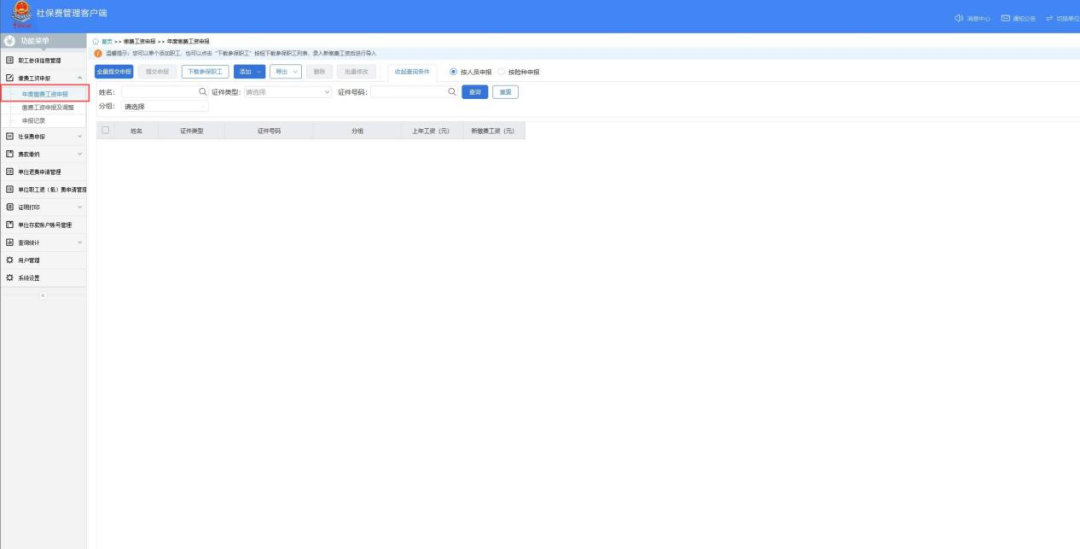The height and width of the screenshot is (549, 1080).
Task: Click the 消息中心 speaker icon
Action: click(958, 18)
